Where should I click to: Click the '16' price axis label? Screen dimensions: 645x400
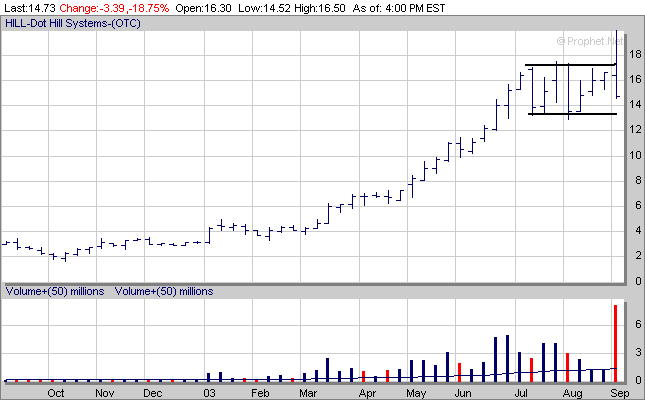click(635, 79)
